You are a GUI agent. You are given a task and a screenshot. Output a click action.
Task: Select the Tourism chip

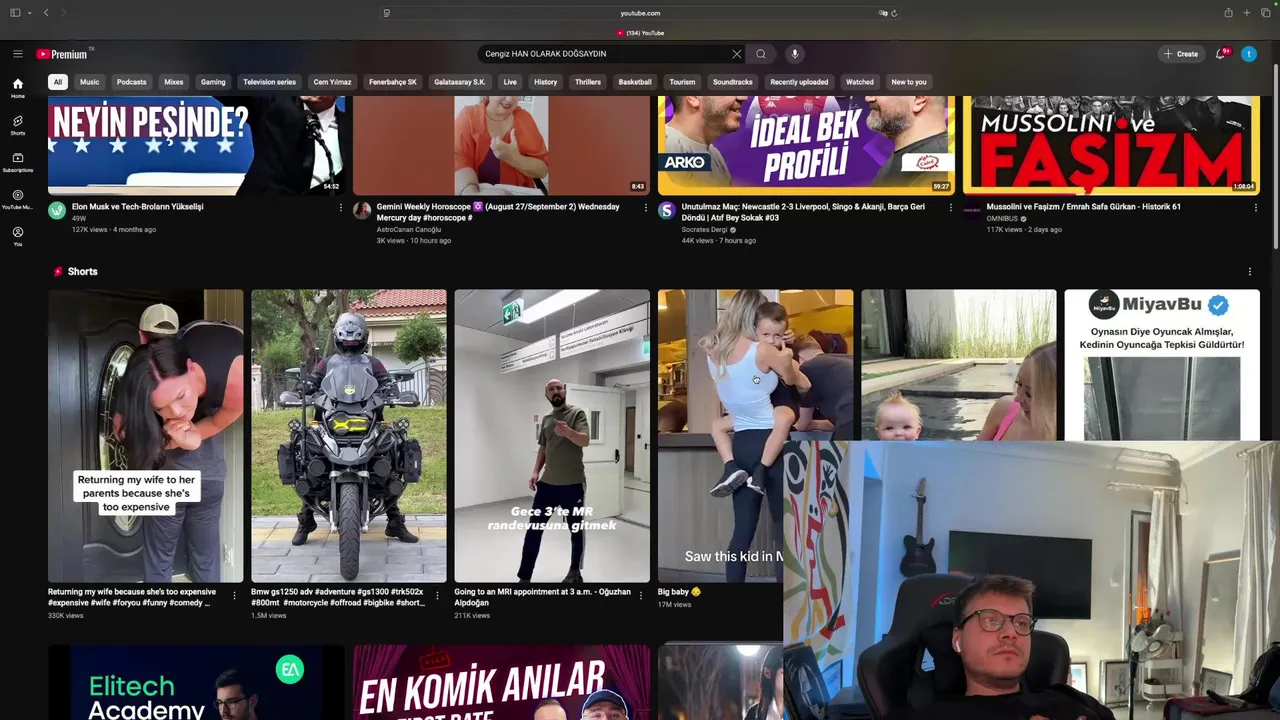[682, 82]
